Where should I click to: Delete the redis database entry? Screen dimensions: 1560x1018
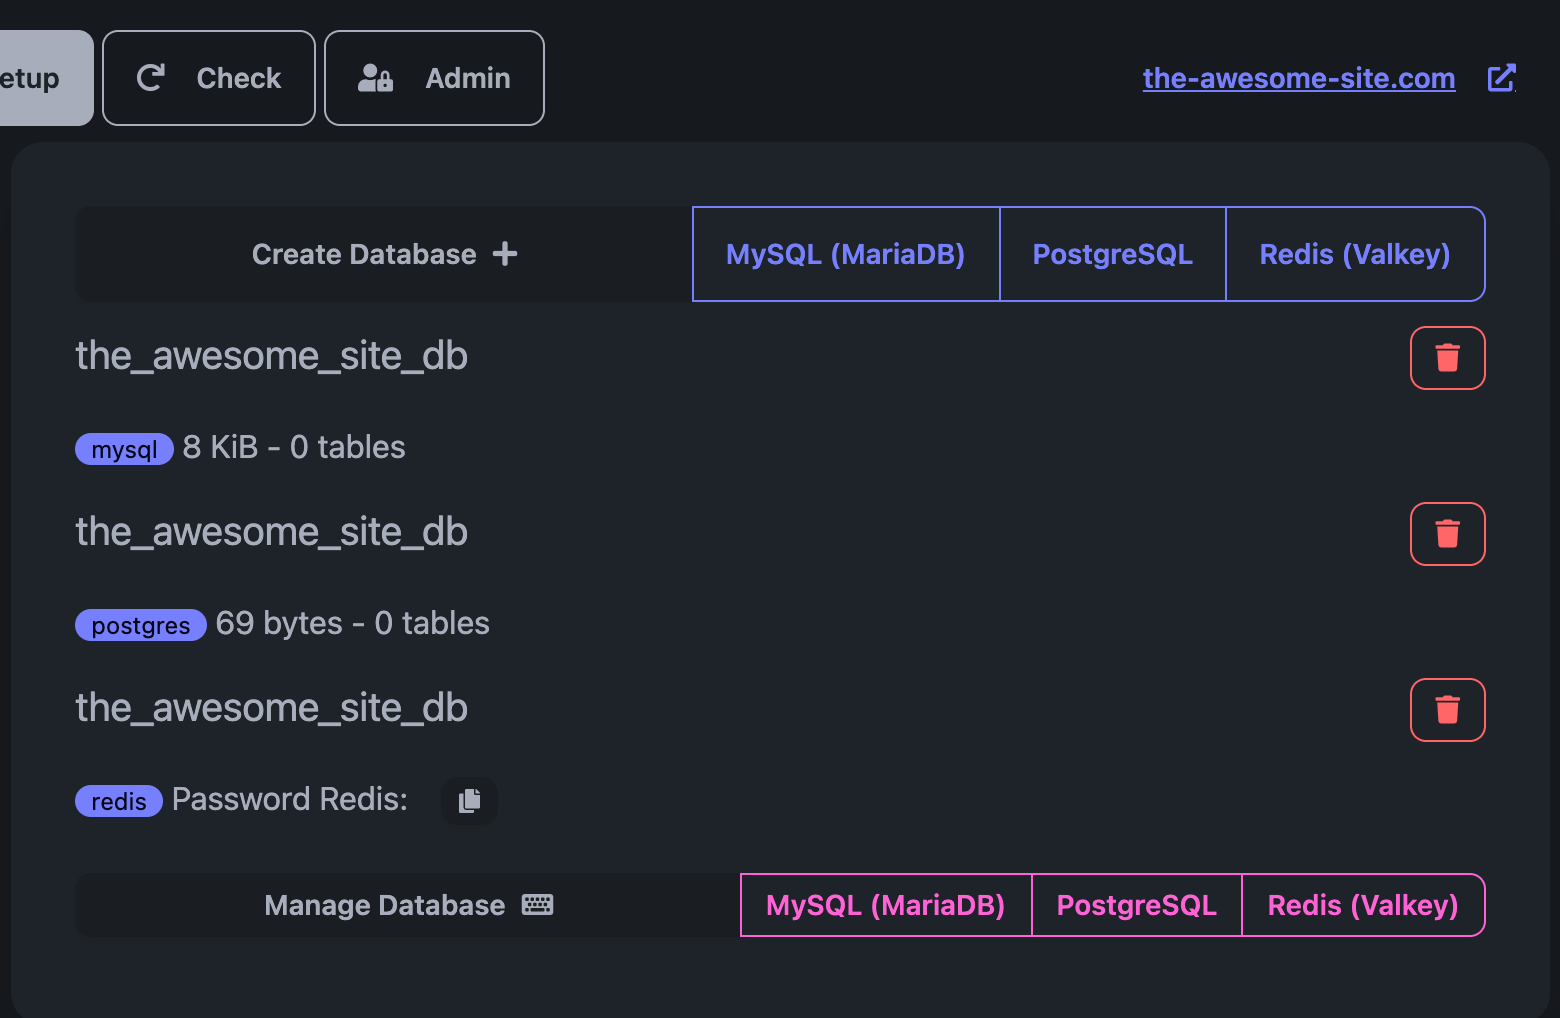click(1447, 710)
